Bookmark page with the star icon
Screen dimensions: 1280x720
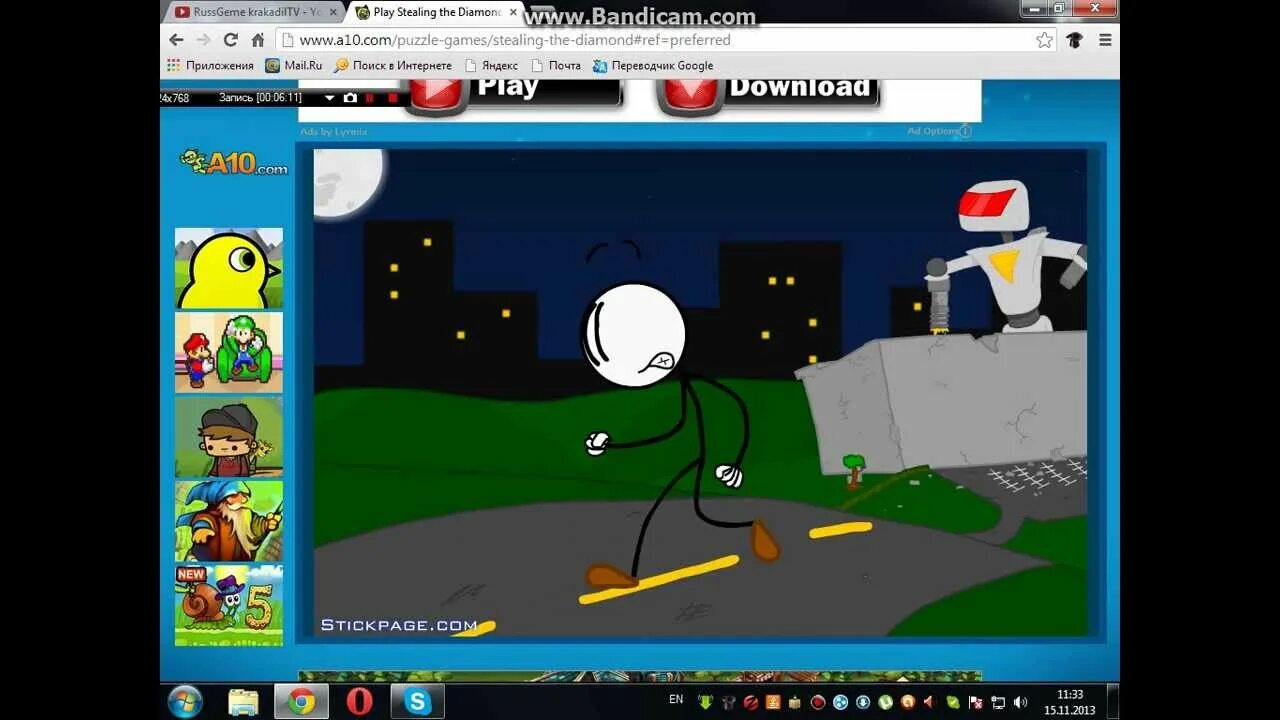[x=1045, y=40]
